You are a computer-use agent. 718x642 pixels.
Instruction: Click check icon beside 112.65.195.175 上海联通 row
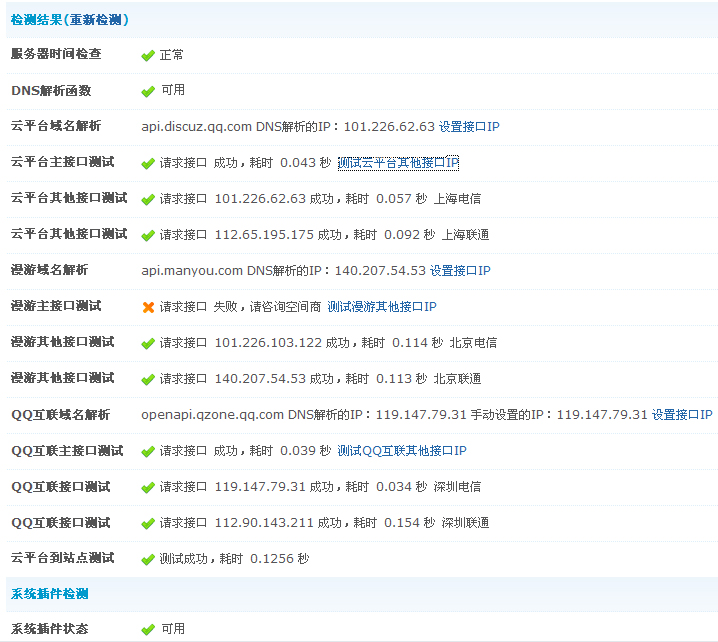click(x=148, y=235)
